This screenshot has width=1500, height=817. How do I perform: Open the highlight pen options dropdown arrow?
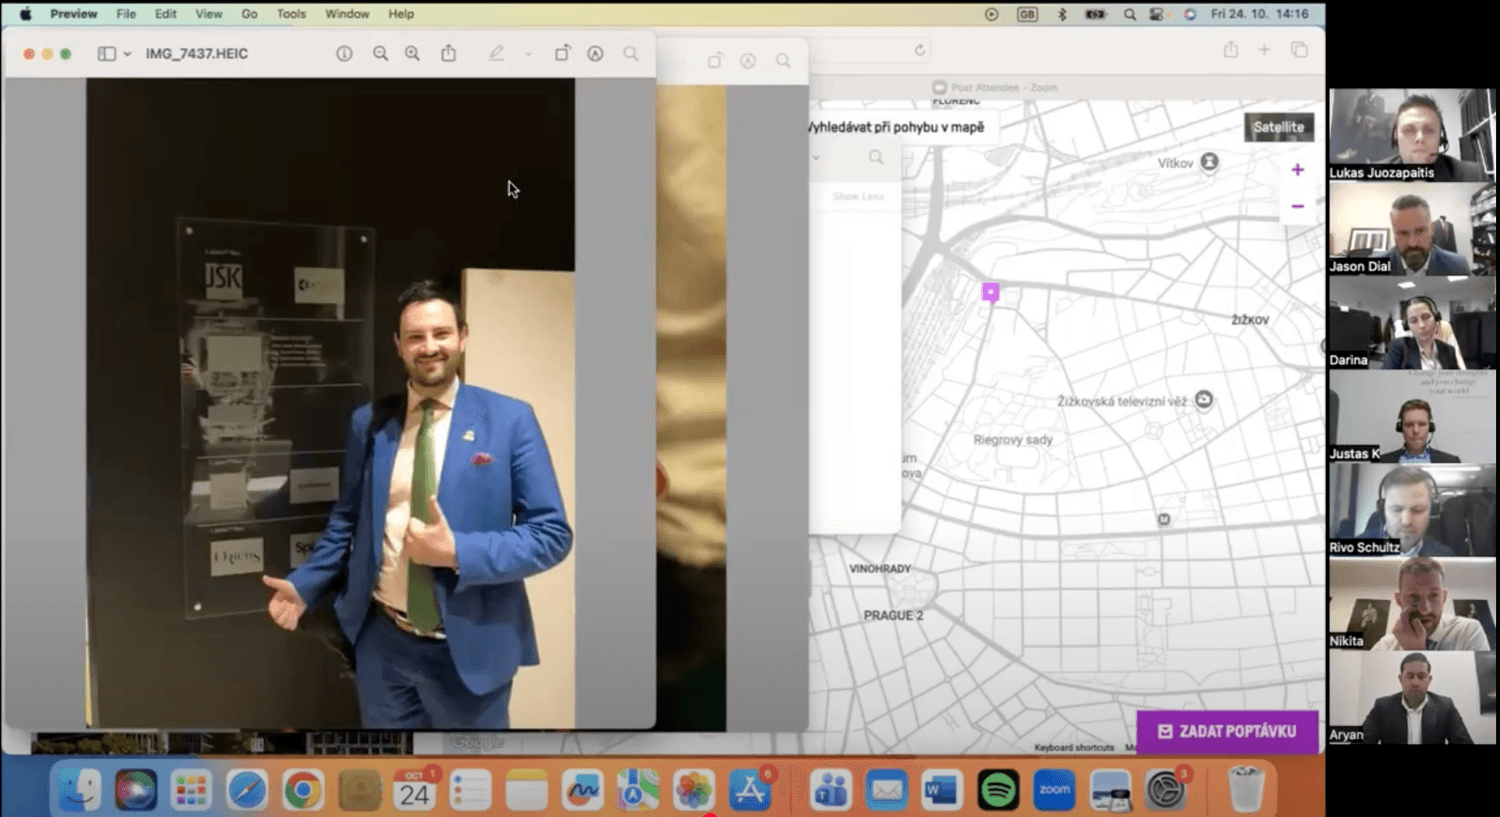528,54
